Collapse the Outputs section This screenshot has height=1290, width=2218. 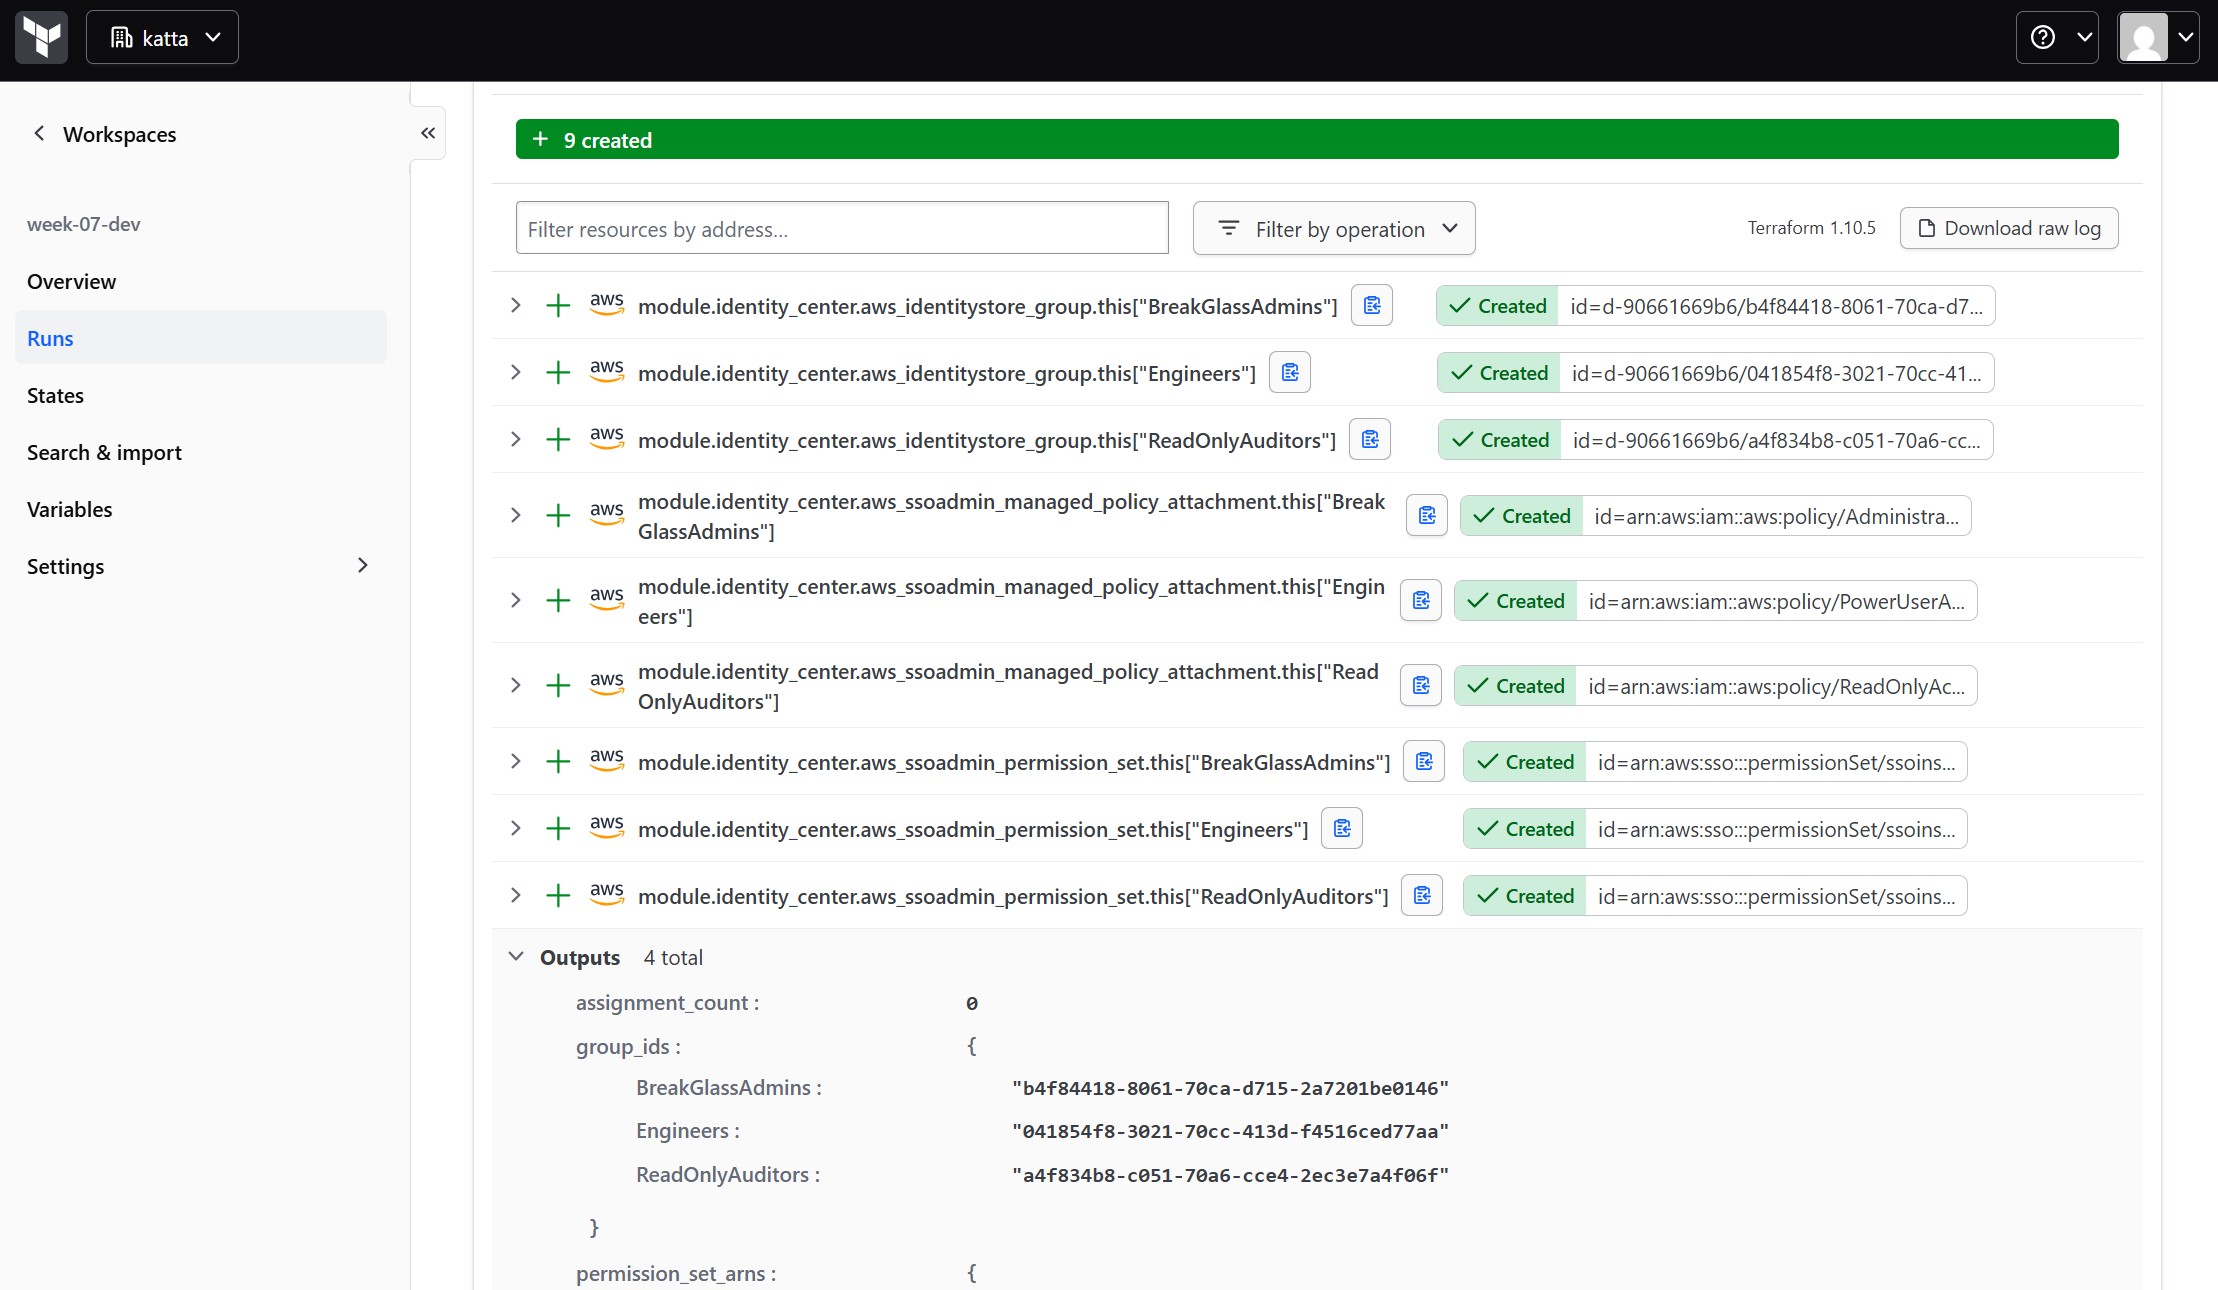[516, 956]
